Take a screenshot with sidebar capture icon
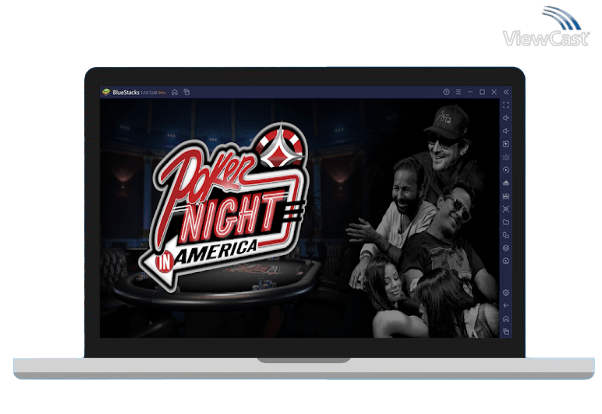This screenshot has height=414, width=602. click(506, 209)
